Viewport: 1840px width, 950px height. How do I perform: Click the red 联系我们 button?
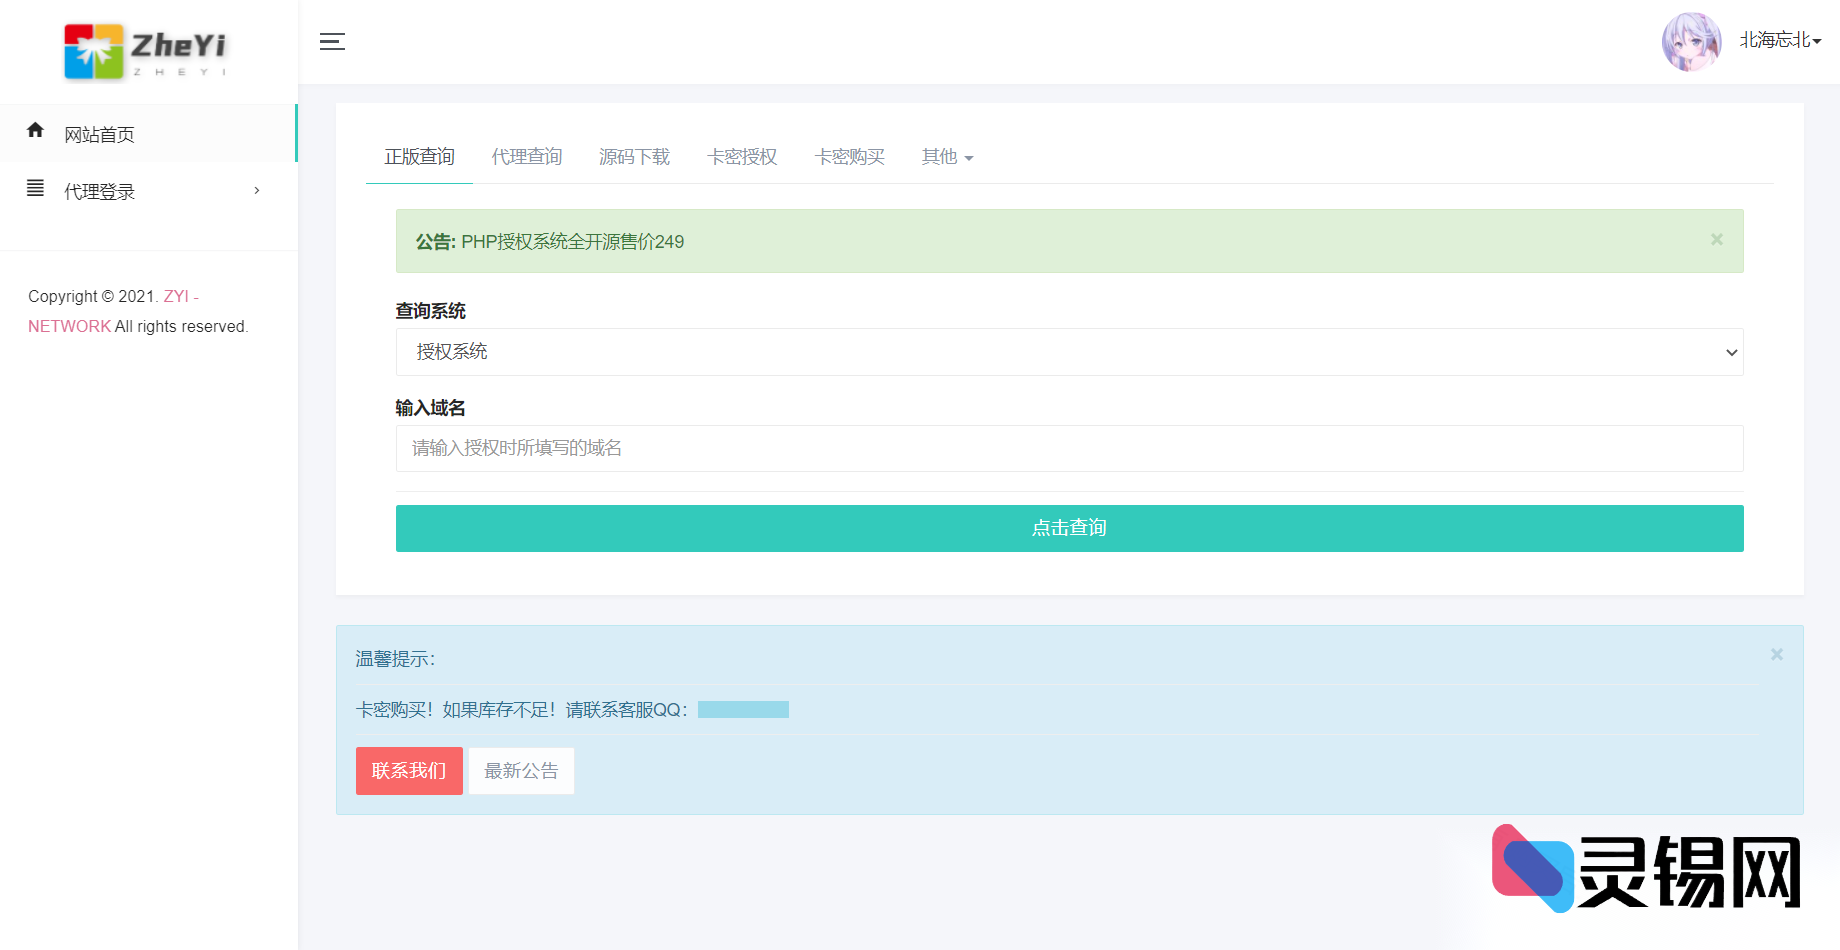click(409, 771)
